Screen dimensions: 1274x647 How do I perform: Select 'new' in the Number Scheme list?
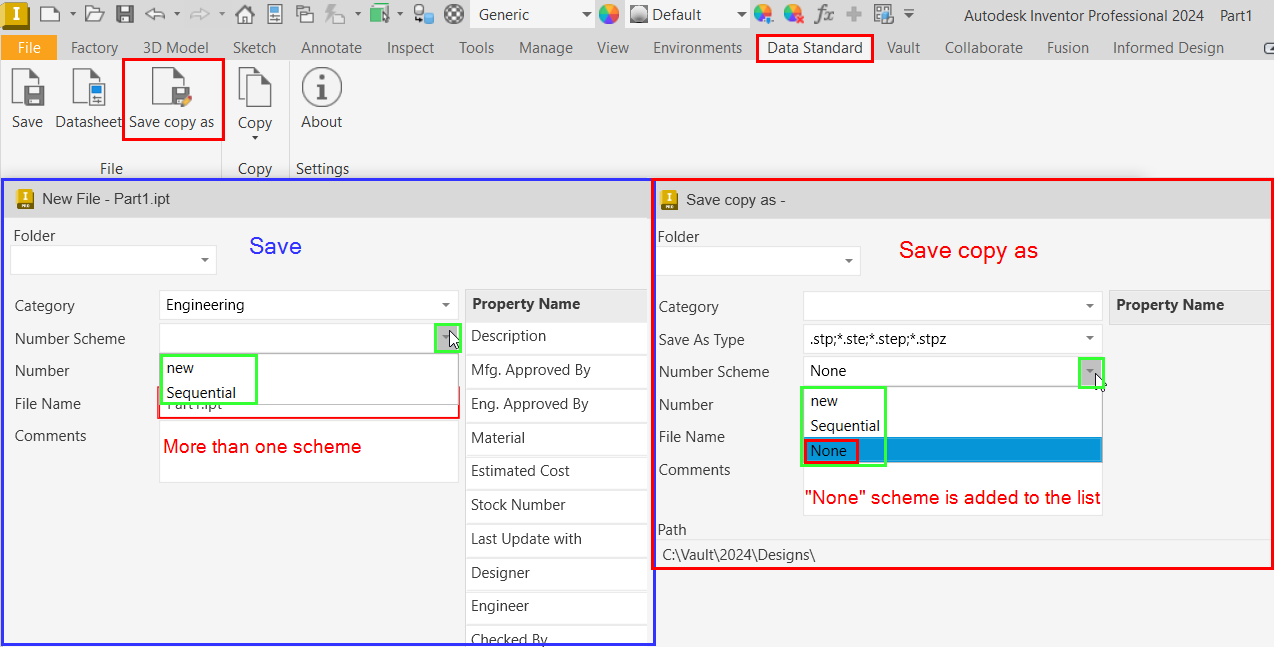181,368
